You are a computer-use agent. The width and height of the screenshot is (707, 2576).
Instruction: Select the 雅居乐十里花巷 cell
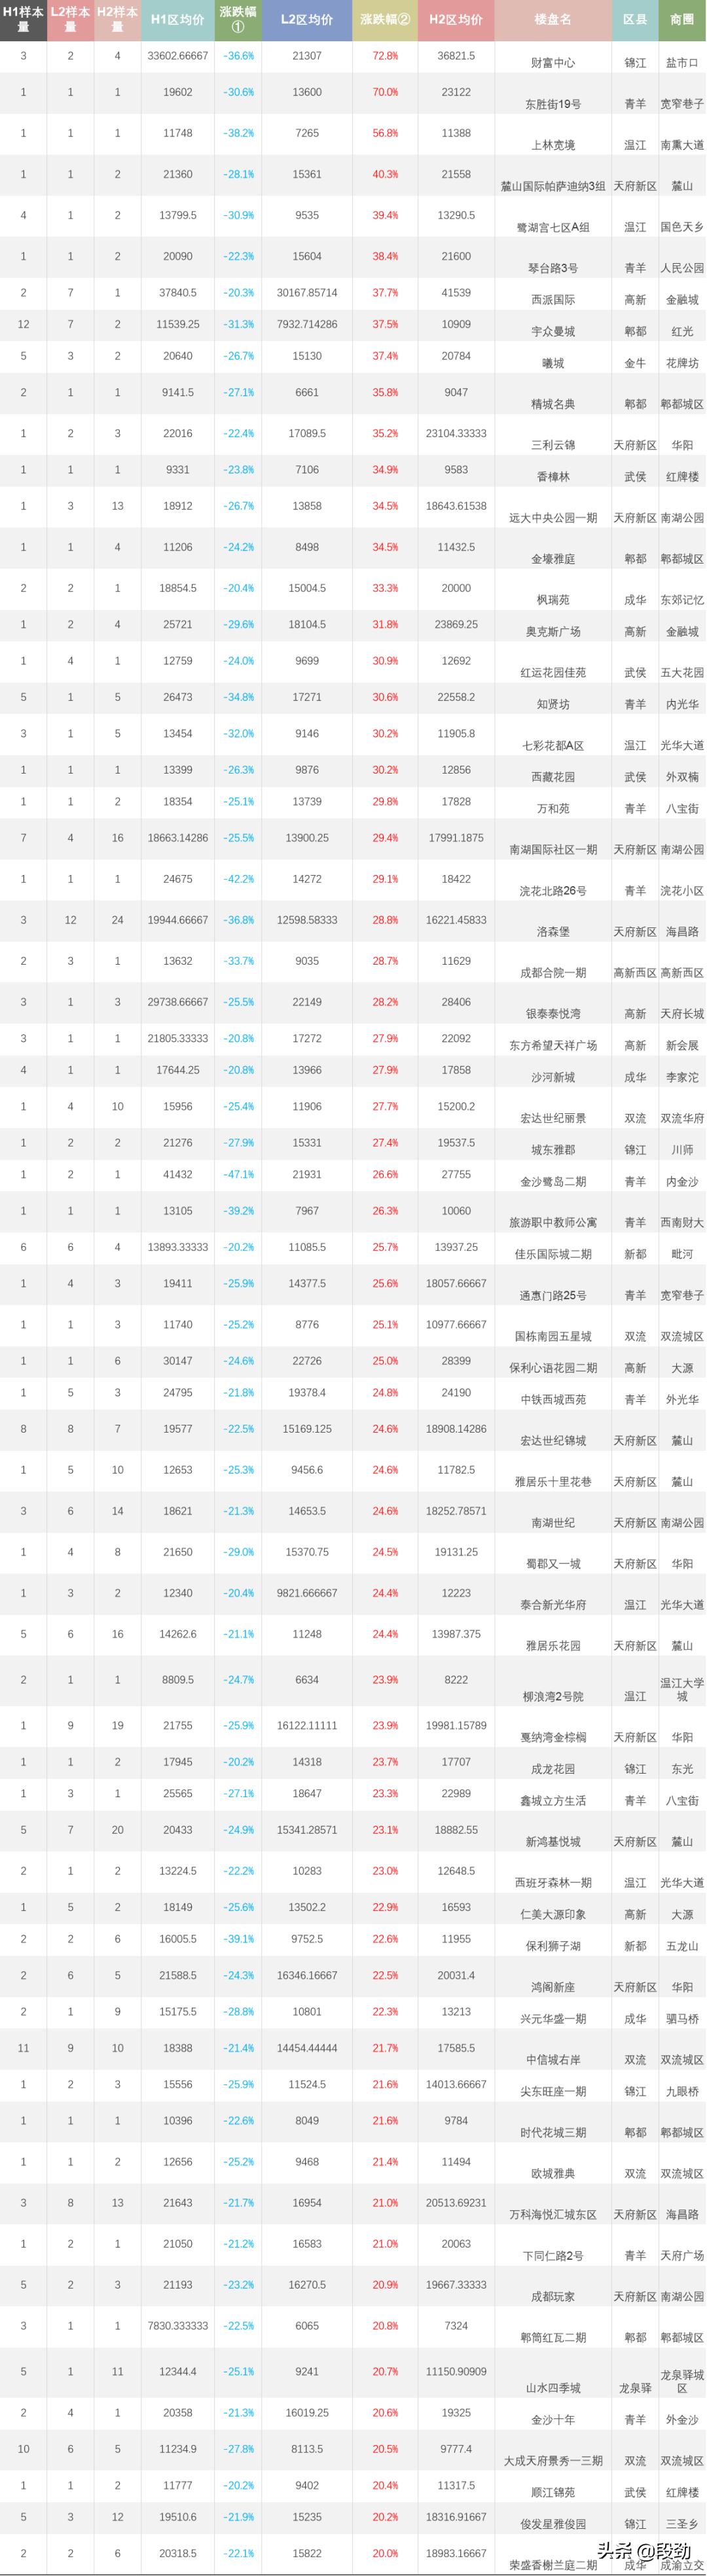pyautogui.click(x=553, y=1482)
